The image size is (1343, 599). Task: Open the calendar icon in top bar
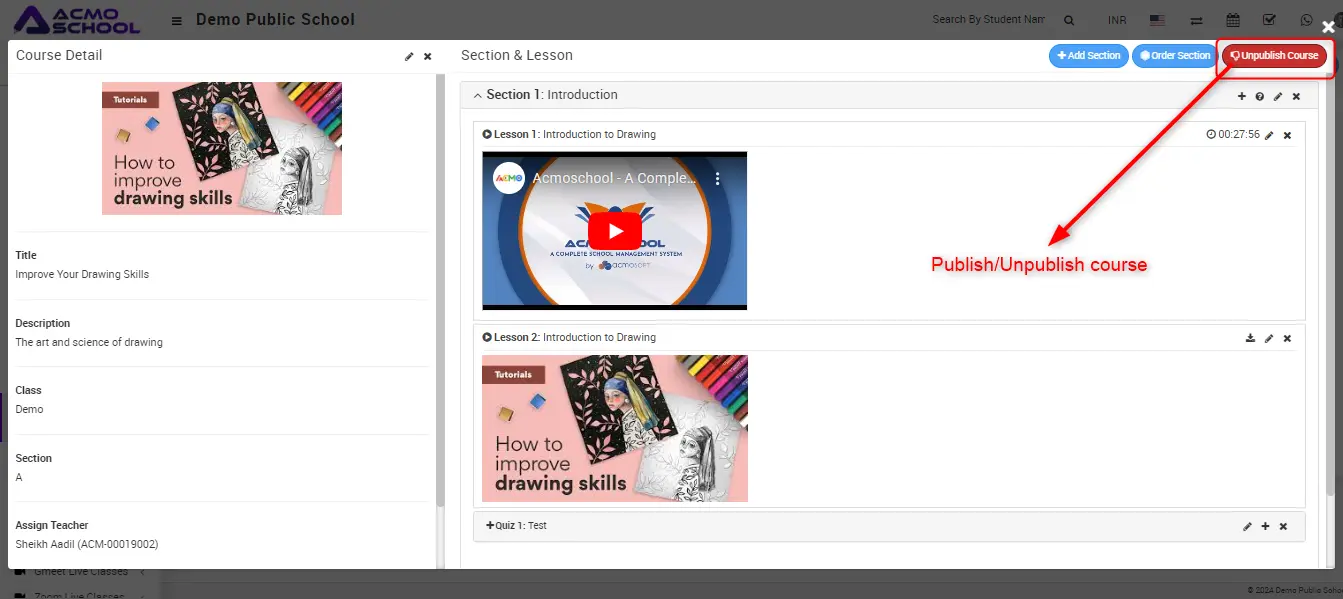[x=1233, y=20]
